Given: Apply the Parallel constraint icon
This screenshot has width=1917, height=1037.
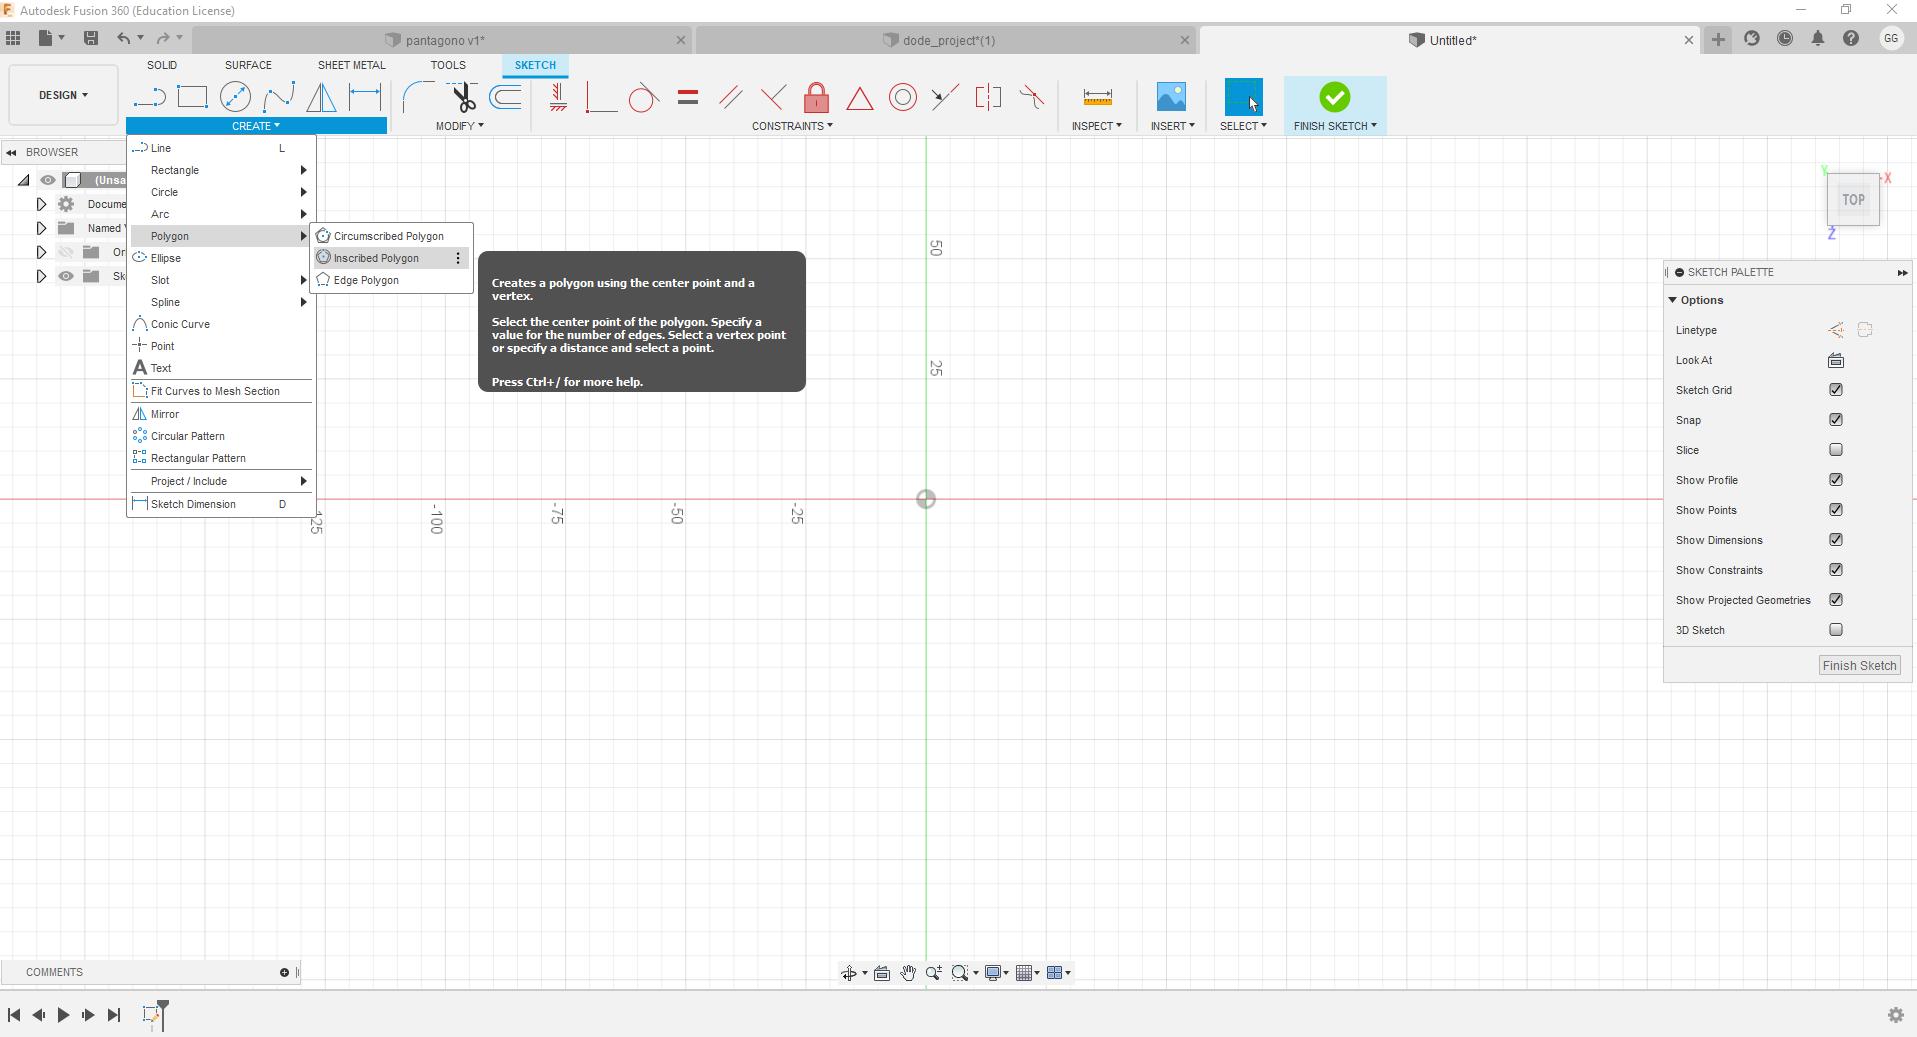Looking at the screenshot, I should 731,97.
